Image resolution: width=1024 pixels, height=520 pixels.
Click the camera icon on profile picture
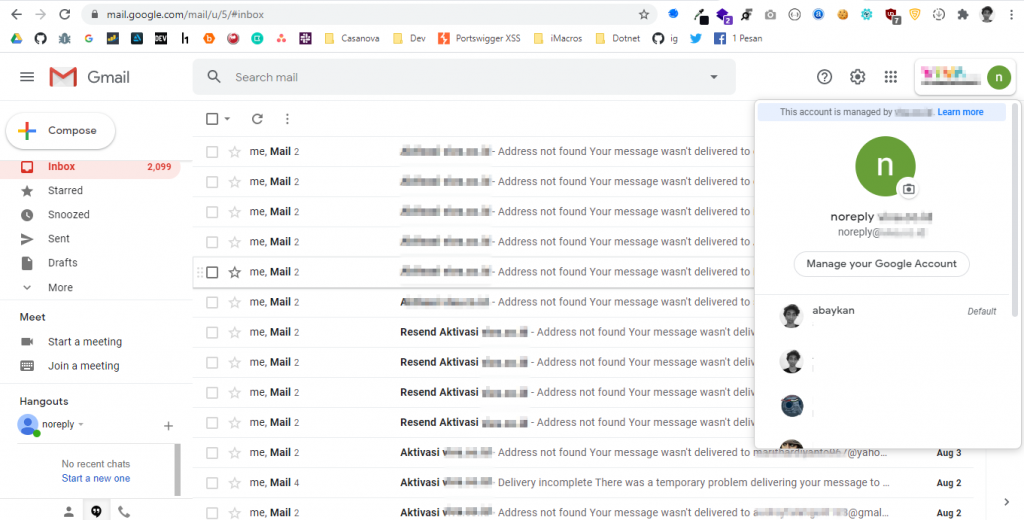coord(907,188)
